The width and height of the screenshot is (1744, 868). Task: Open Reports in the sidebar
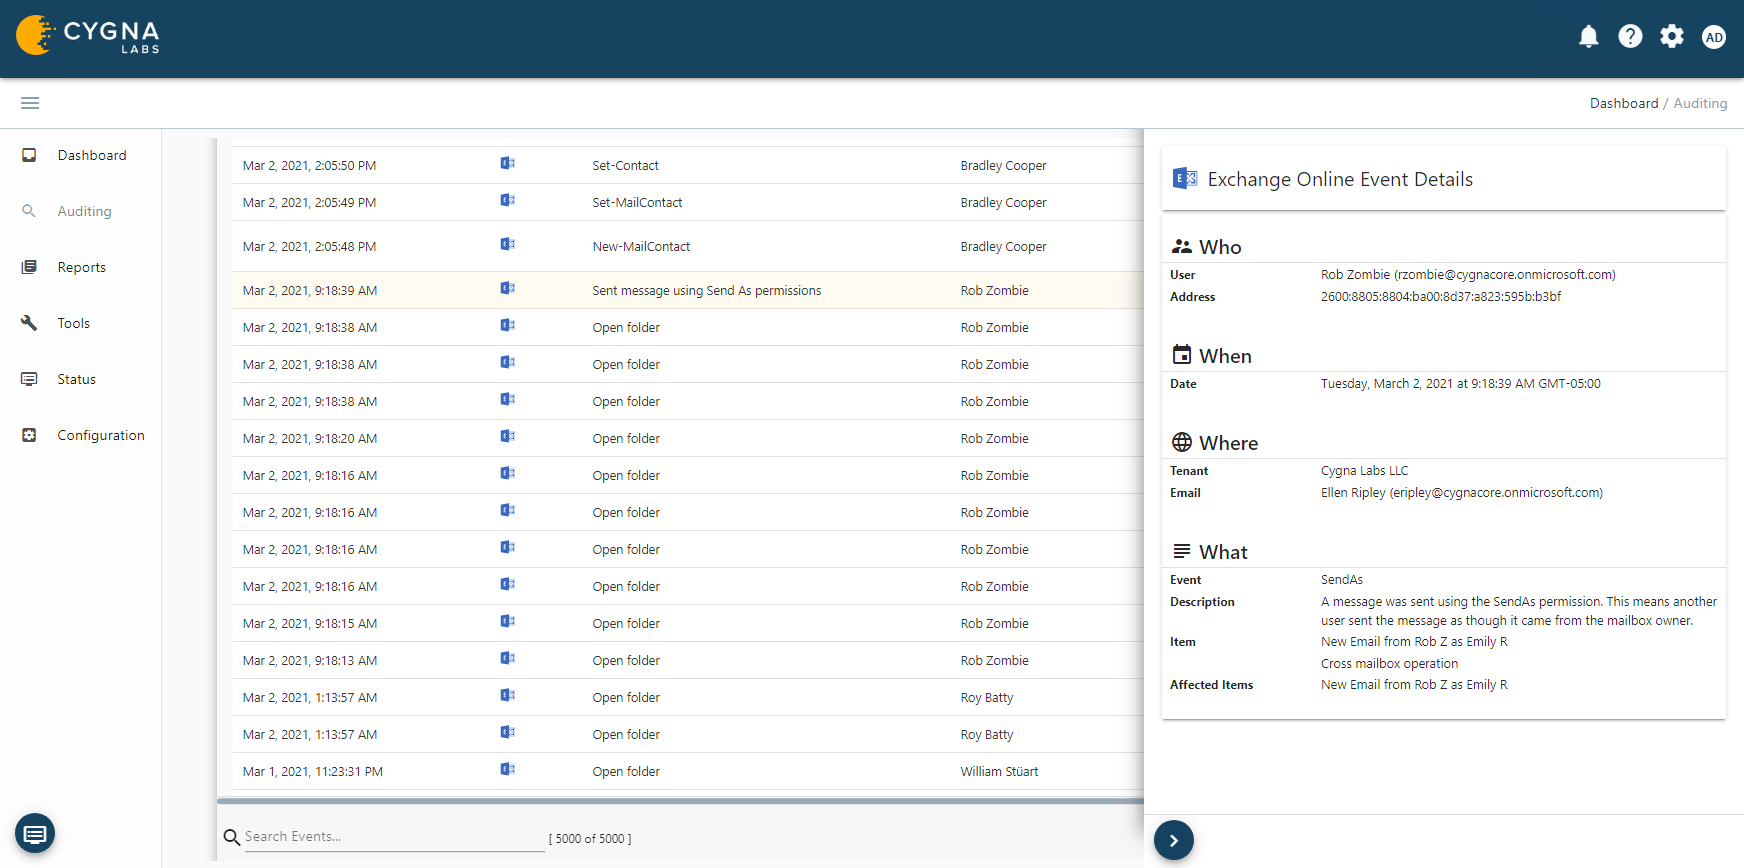pyautogui.click(x=82, y=267)
